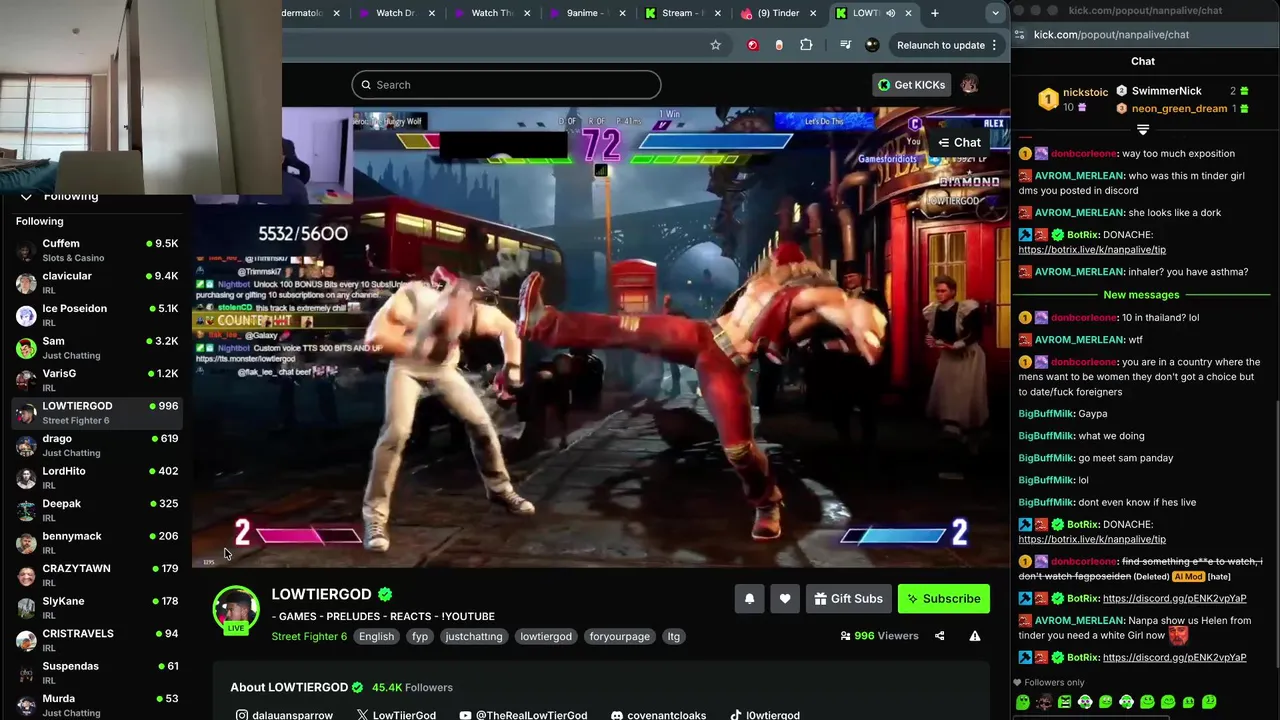Open a new browser tab
This screenshot has height=720, width=1280.
click(x=935, y=13)
